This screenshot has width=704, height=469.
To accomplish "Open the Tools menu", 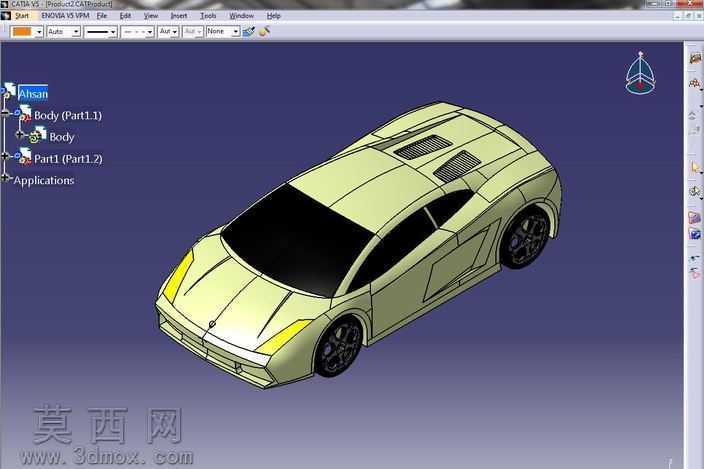I will coord(208,16).
